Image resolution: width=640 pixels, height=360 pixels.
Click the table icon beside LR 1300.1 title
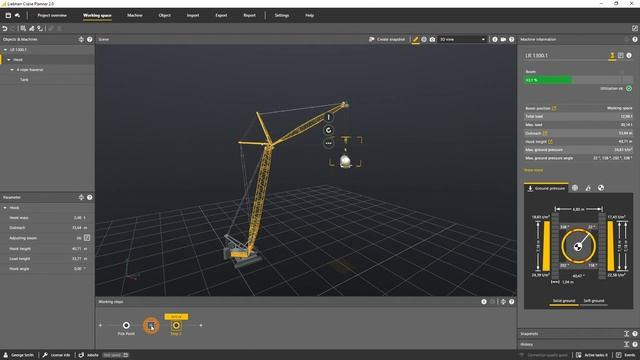620,55
